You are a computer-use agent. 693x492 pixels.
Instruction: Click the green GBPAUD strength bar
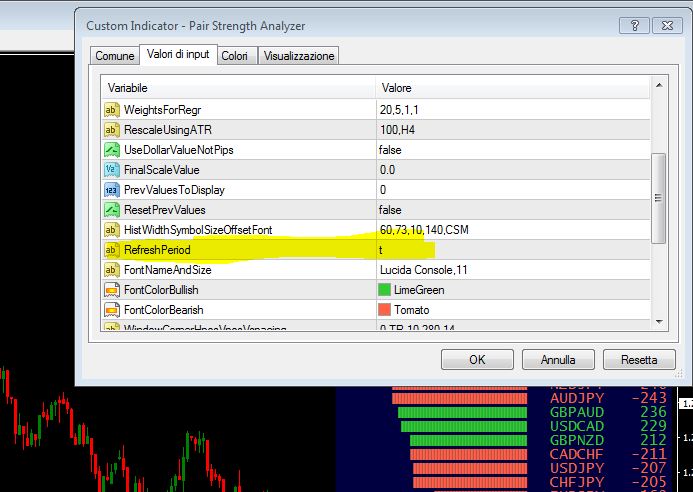click(x=462, y=412)
